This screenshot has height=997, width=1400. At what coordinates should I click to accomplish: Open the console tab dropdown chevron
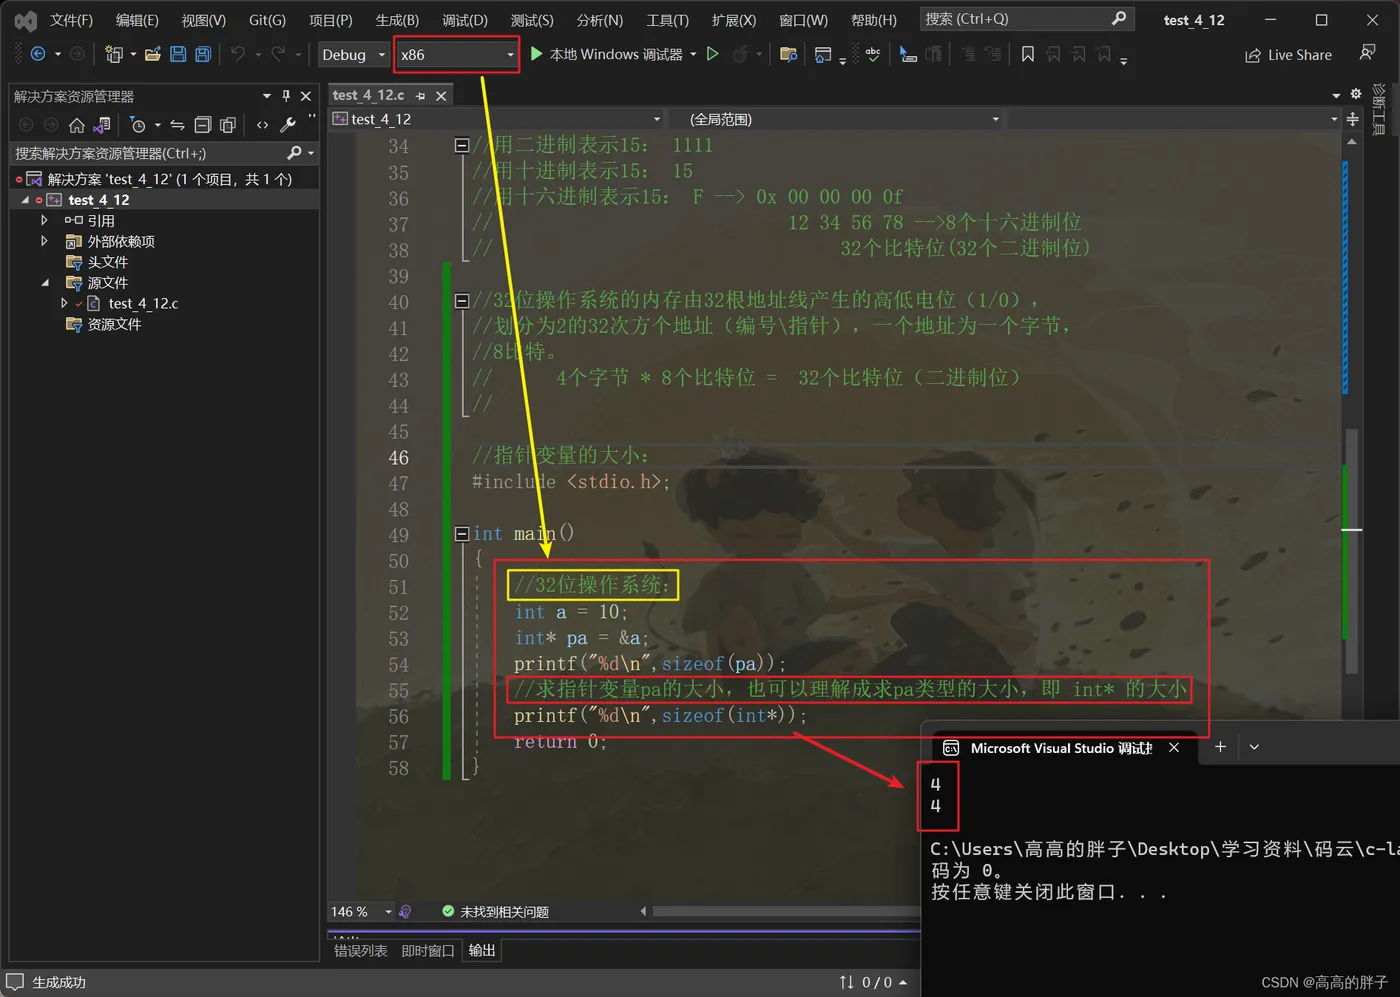click(1254, 747)
